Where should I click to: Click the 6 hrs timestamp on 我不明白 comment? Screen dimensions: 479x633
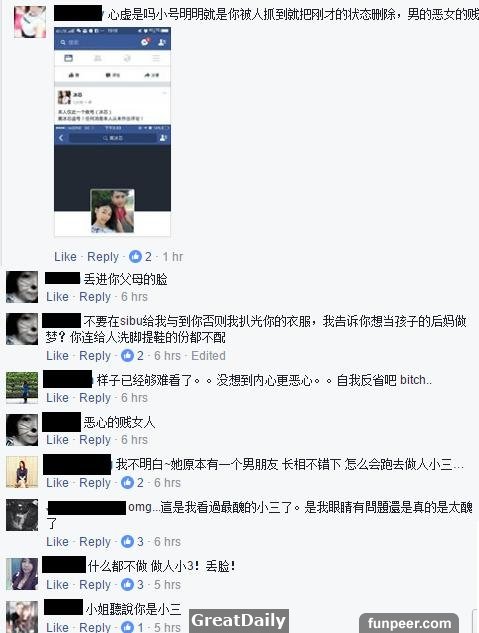click(x=167, y=482)
